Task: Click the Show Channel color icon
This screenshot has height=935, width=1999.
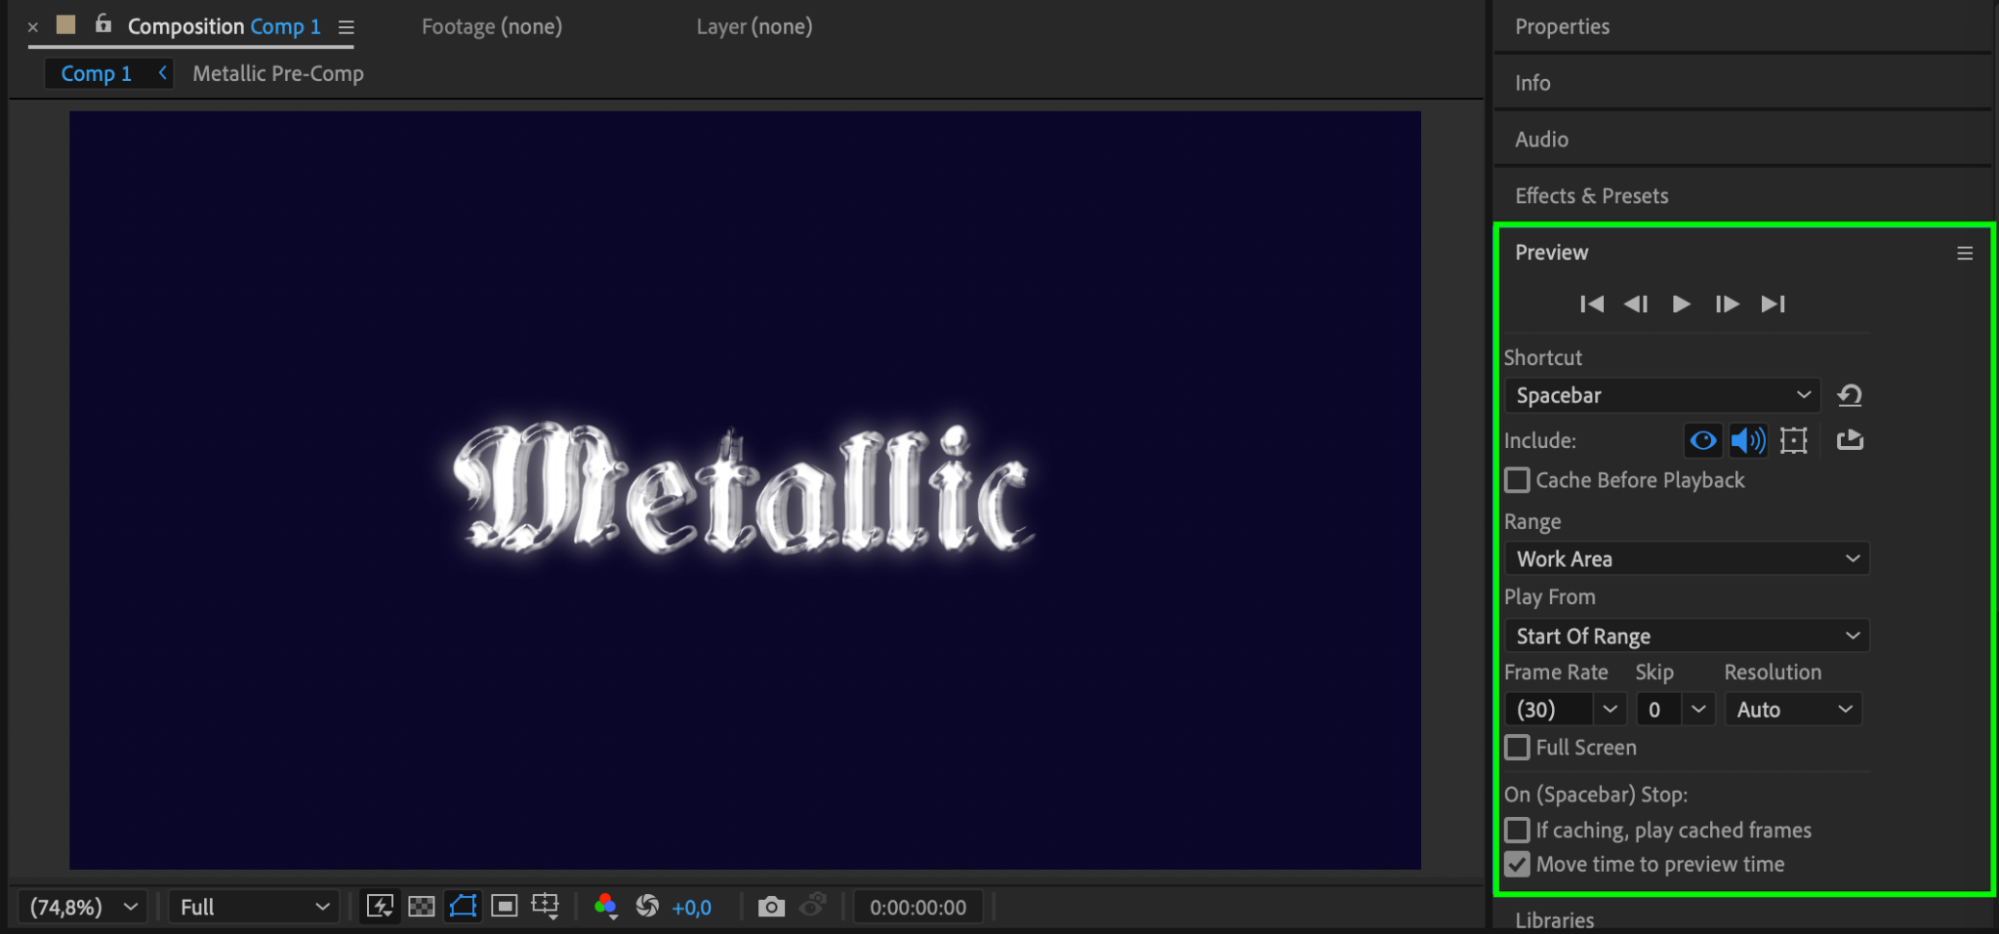Action: click(605, 907)
